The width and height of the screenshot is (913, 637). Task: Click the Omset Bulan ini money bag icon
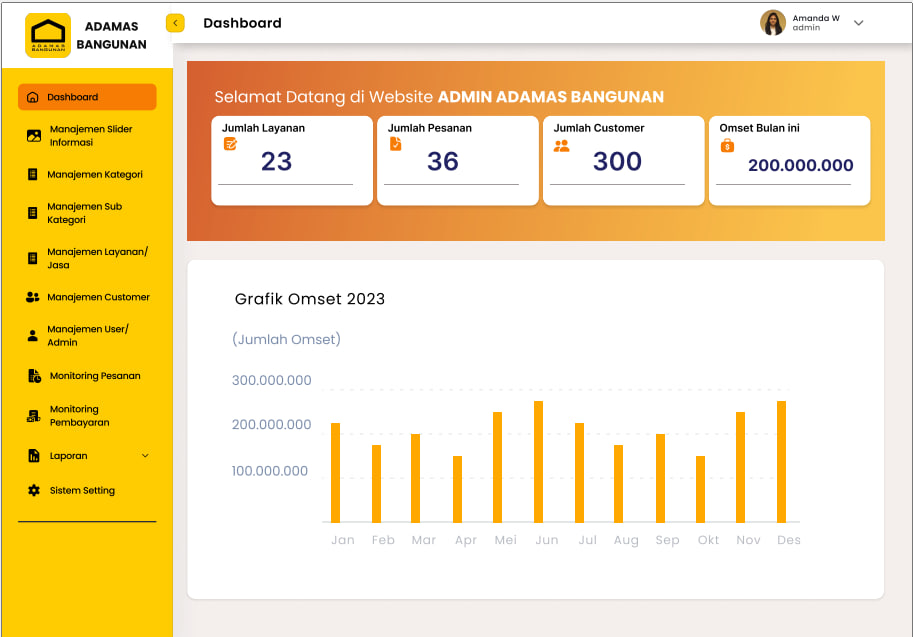[x=727, y=146]
